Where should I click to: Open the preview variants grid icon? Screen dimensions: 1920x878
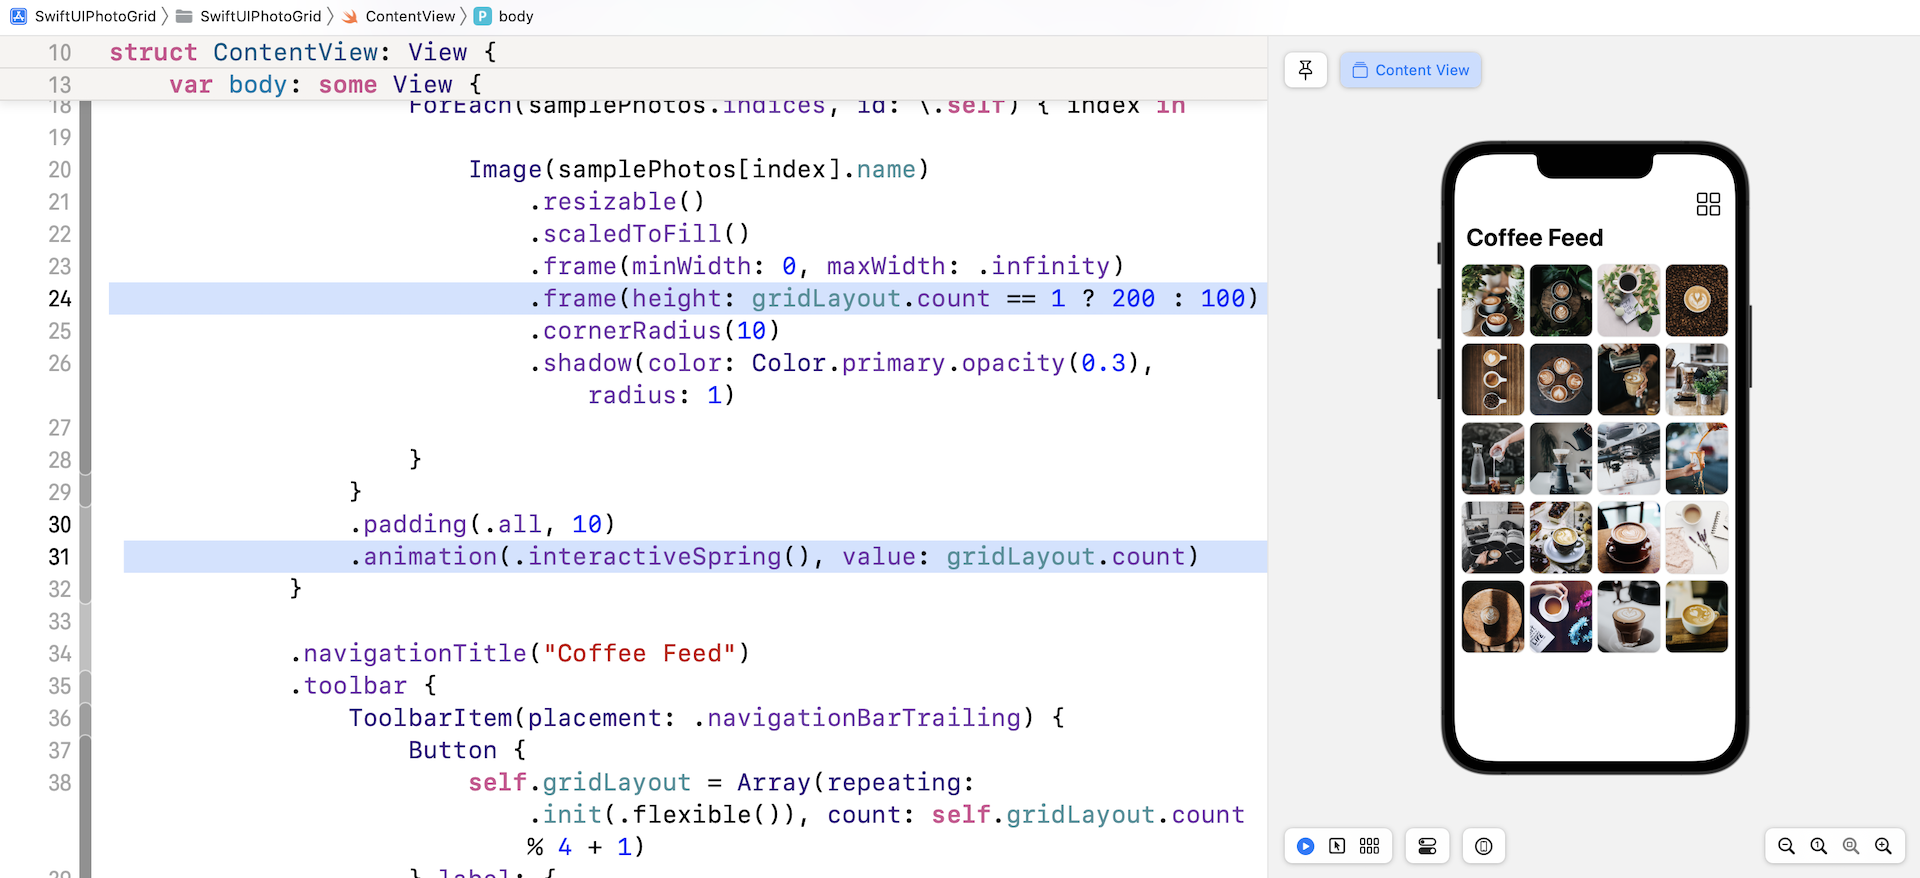point(1369,846)
